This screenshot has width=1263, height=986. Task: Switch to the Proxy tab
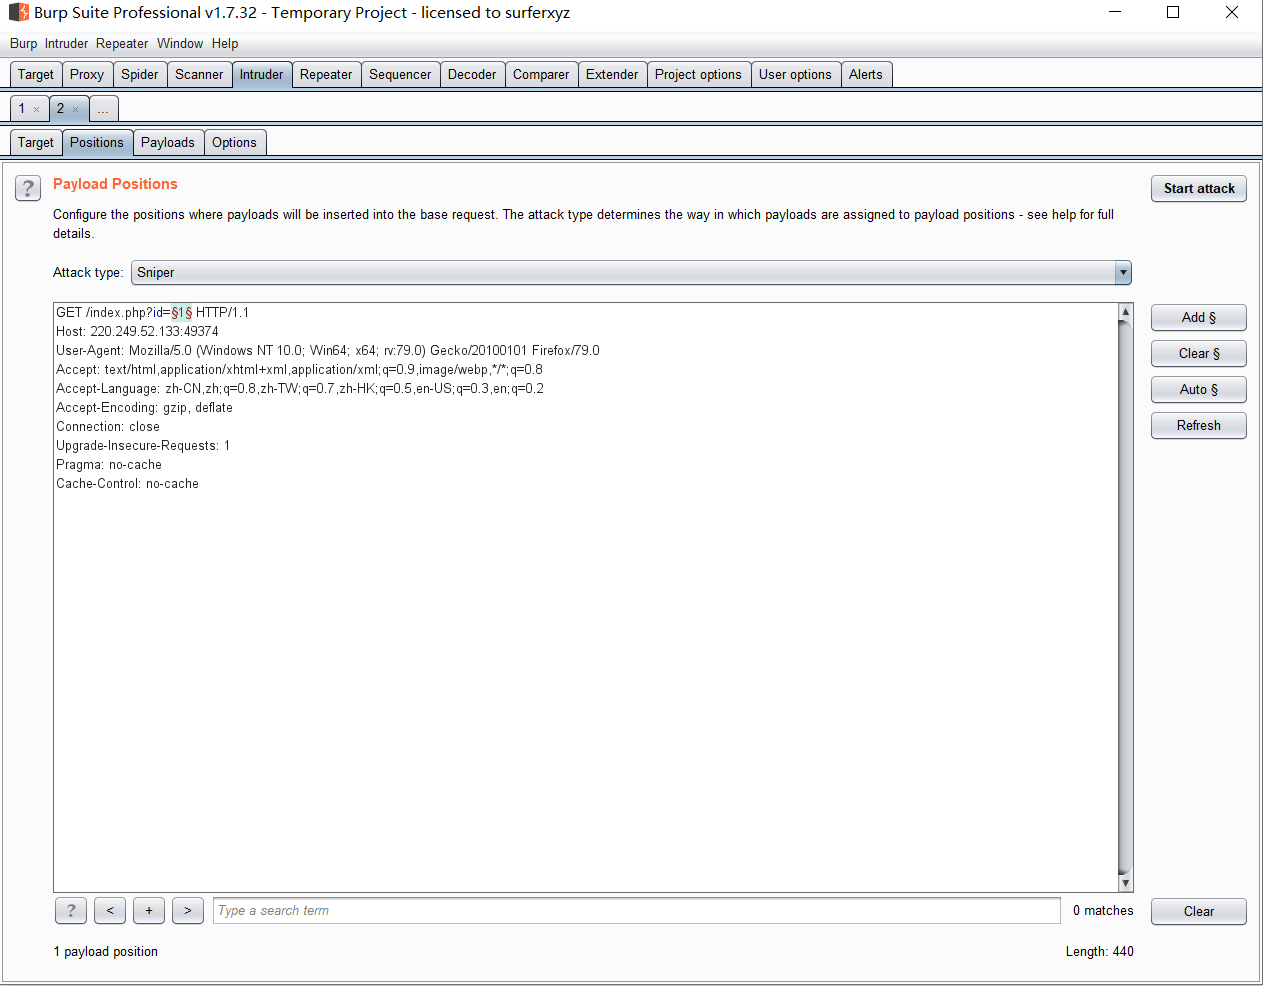tap(87, 75)
